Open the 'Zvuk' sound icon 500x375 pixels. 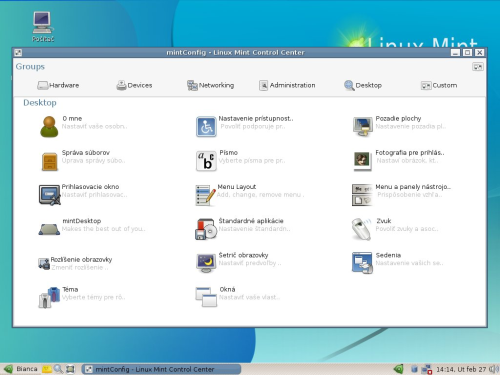pos(362,229)
